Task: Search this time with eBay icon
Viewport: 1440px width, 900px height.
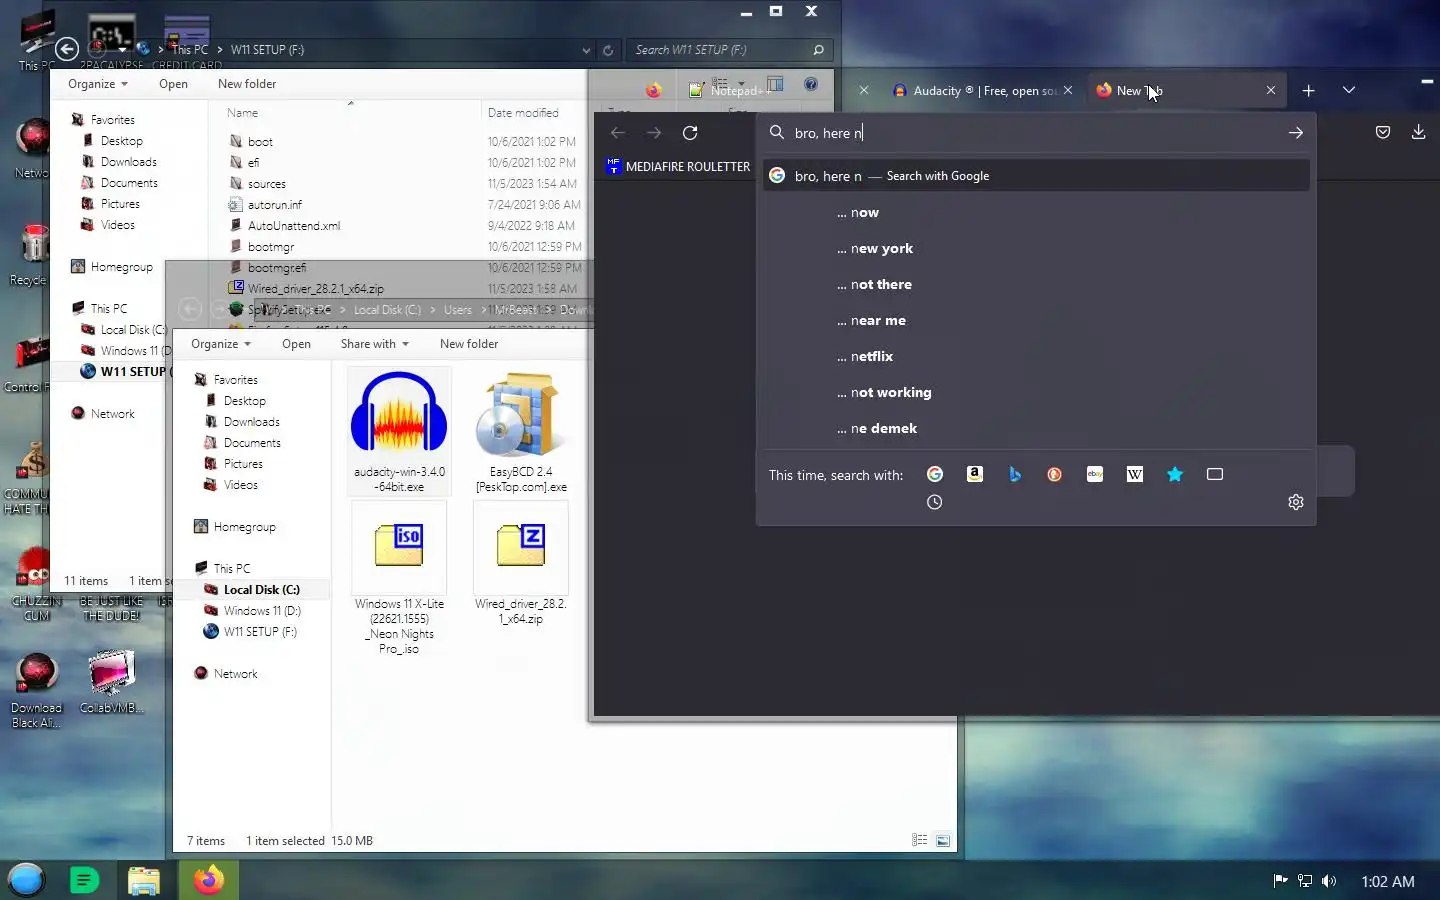Action: [1095, 475]
